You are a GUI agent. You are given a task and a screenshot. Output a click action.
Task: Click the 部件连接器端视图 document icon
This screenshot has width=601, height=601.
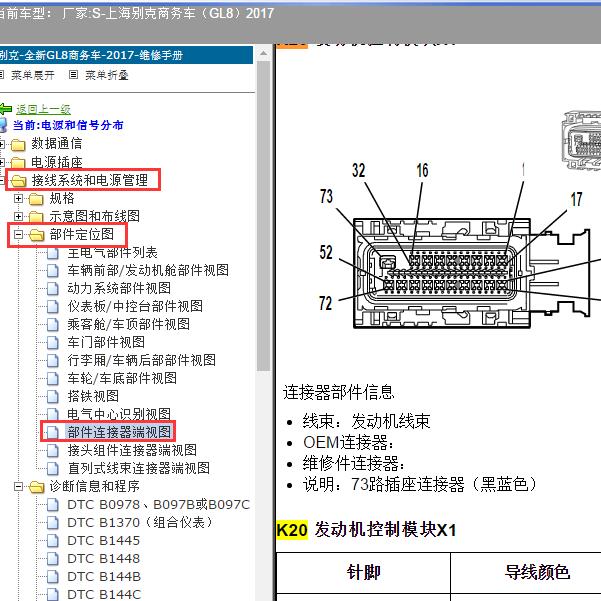point(53,433)
